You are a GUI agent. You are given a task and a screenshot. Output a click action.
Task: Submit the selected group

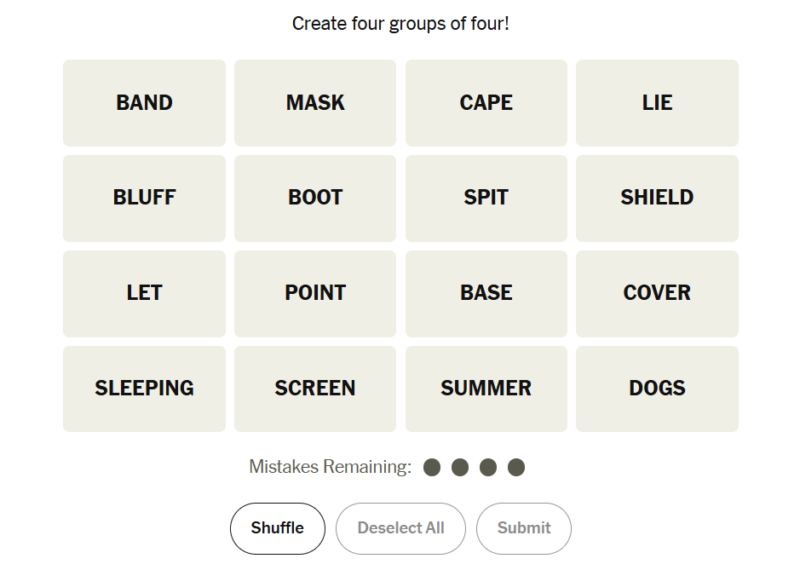(x=524, y=528)
